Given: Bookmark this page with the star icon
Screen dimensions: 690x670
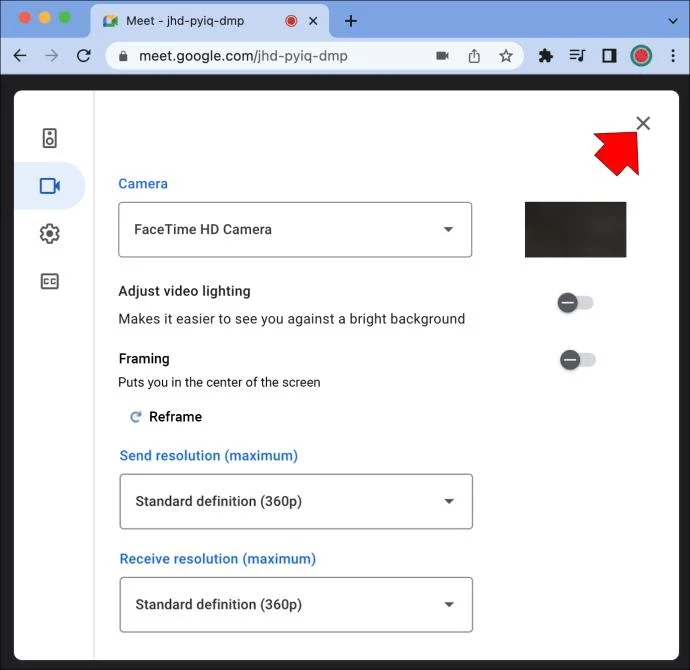Looking at the screenshot, I should click(506, 56).
